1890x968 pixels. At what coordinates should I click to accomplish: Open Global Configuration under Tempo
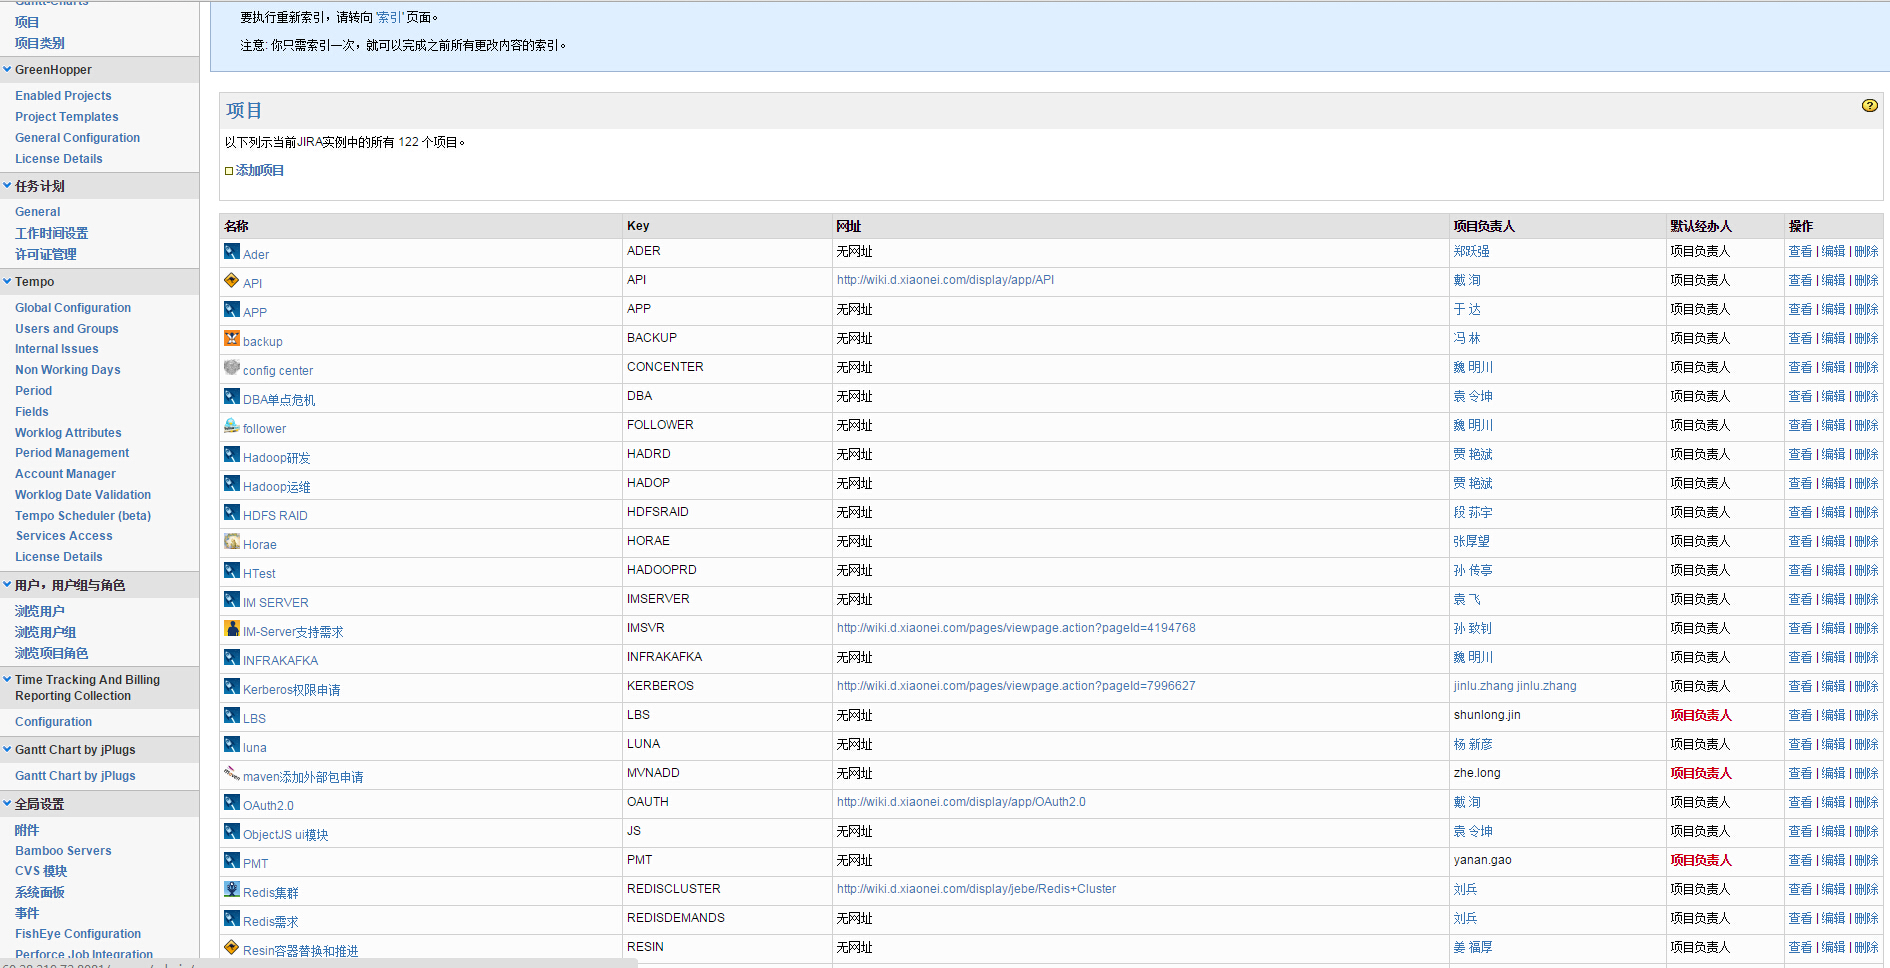point(73,308)
